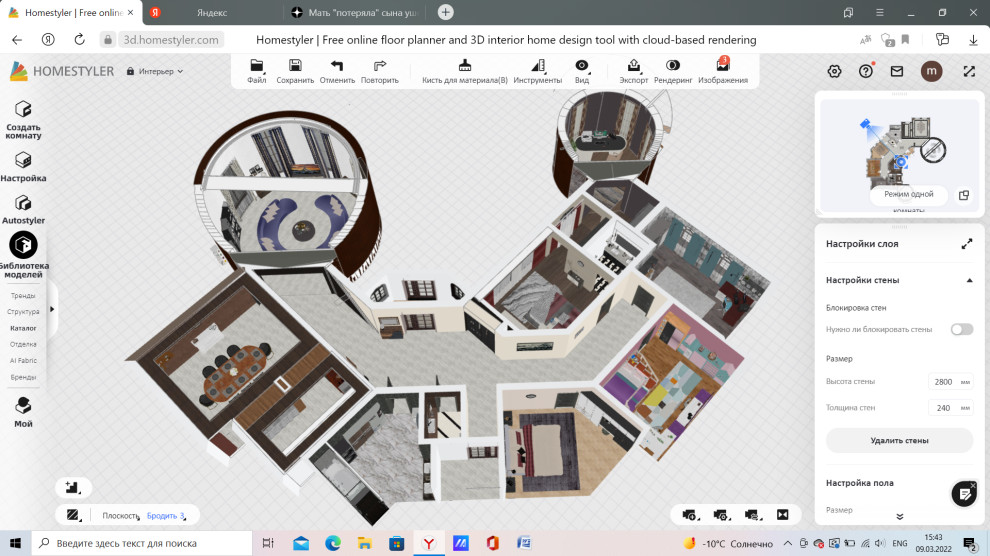Image resolution: width=990 pixels, height=556 pixels.
Task: Open Создать комнату room creator
Action: click(x=23, y=118)
